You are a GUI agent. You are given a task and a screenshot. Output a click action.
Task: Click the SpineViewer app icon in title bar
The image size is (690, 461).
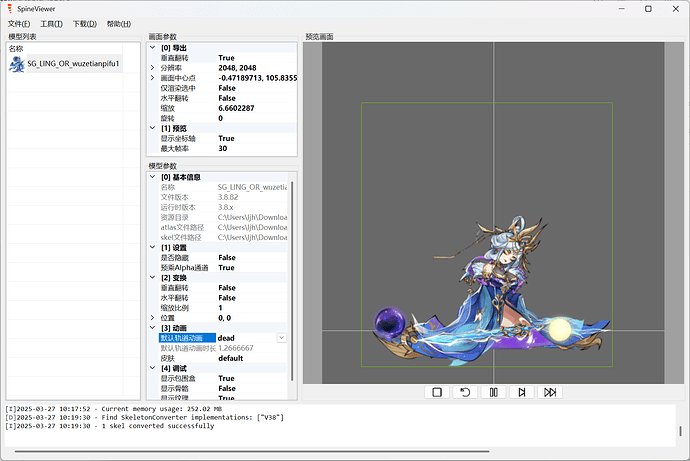pyautogui.click(x=10, y=9)
